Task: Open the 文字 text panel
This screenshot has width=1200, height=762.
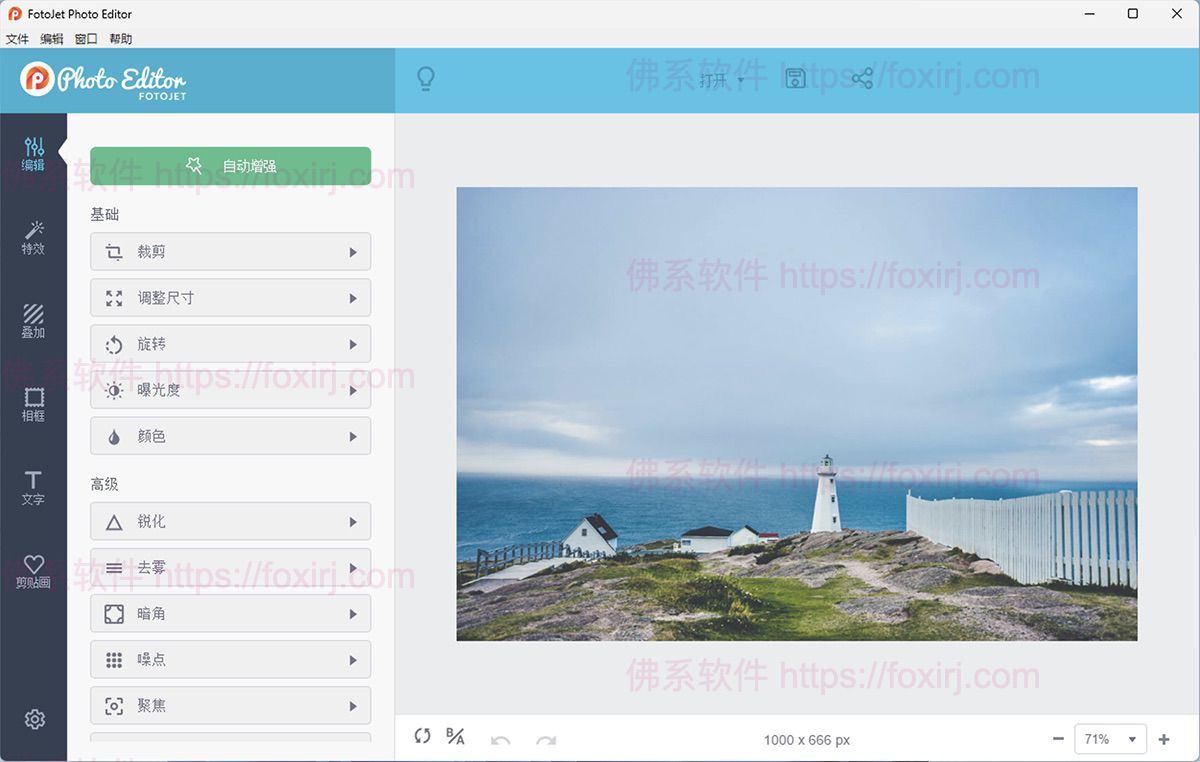Action: click(x=34, y=489)
